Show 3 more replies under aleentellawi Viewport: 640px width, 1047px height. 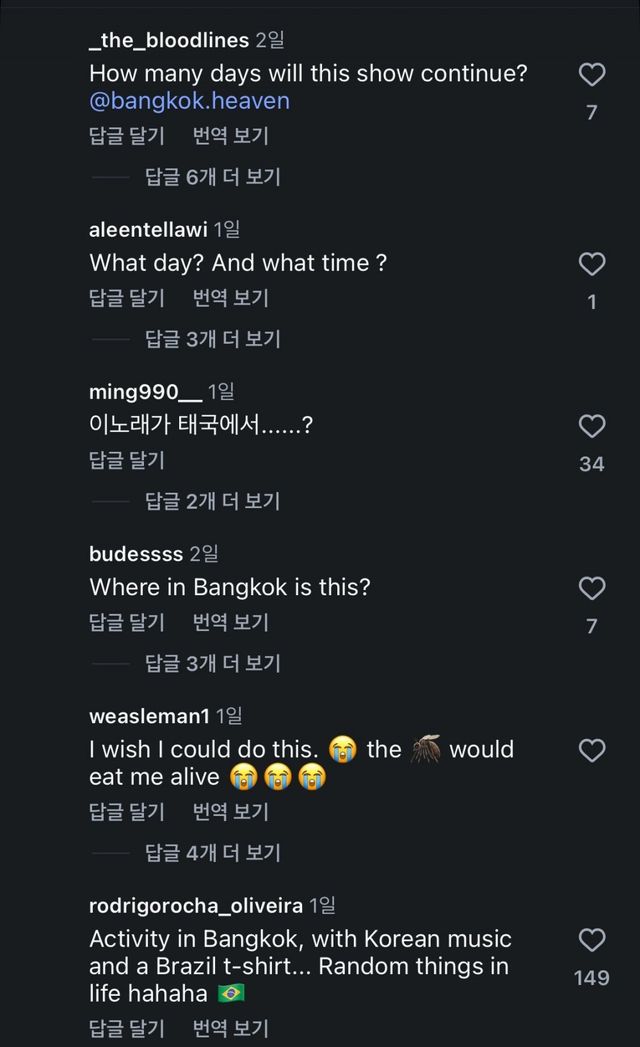point(212,339)
